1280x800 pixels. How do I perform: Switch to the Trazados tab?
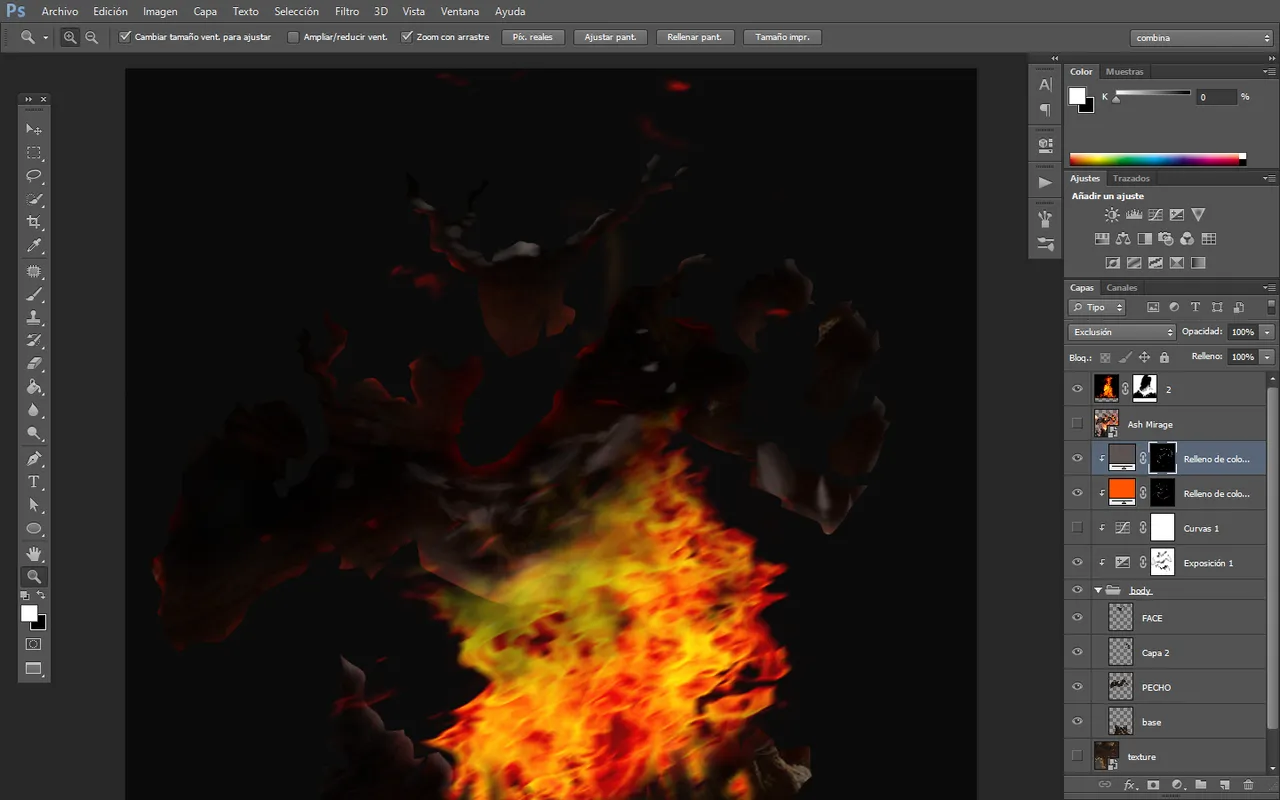point(1131,179)
